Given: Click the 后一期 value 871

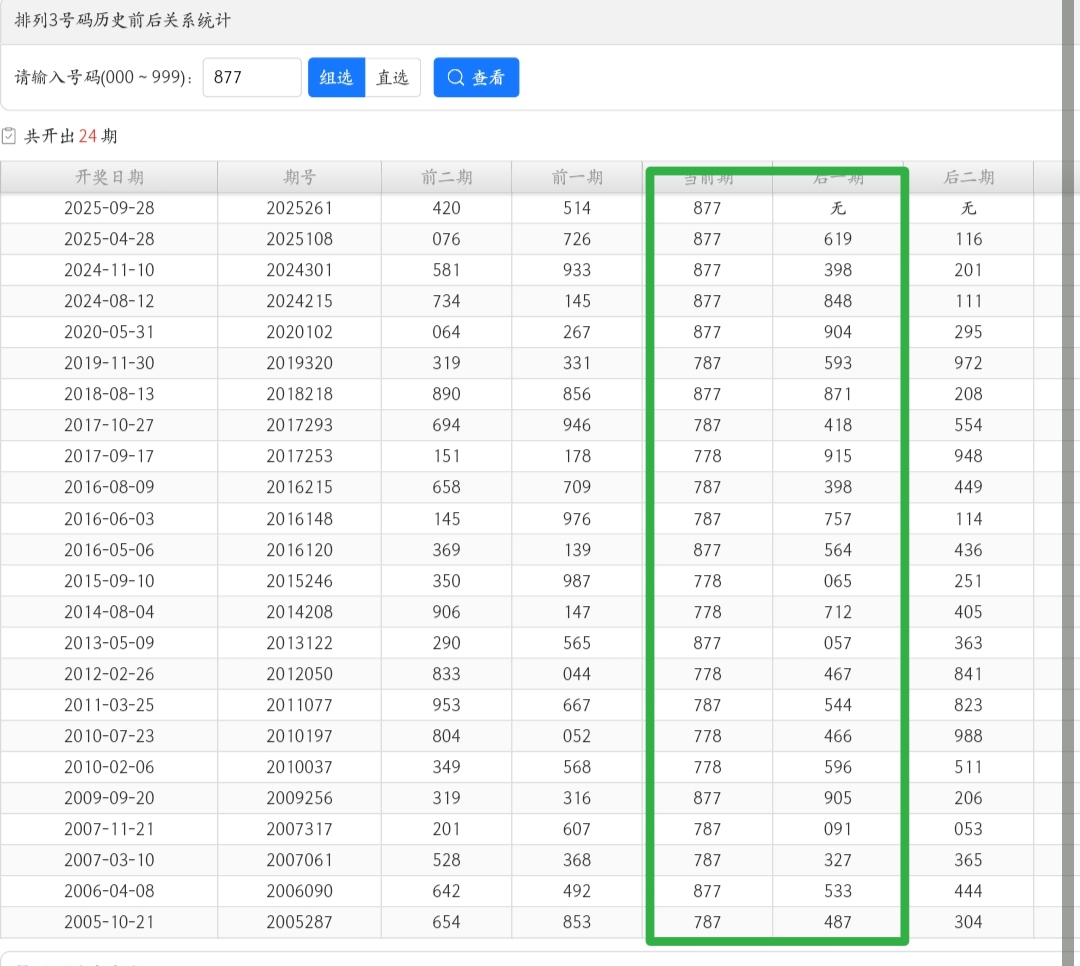Looking at the screenshot, I should [837, 394].
